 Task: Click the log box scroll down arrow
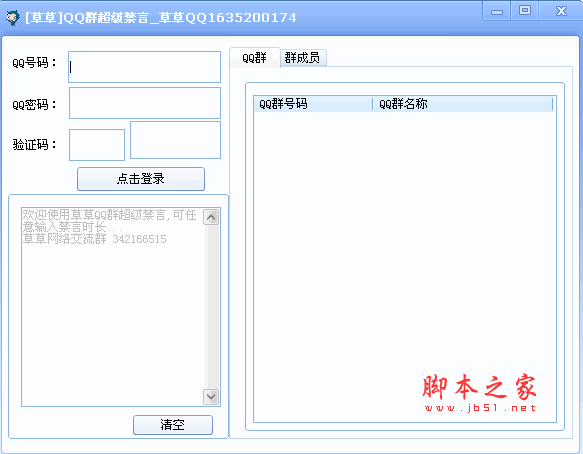pos(211,397)
